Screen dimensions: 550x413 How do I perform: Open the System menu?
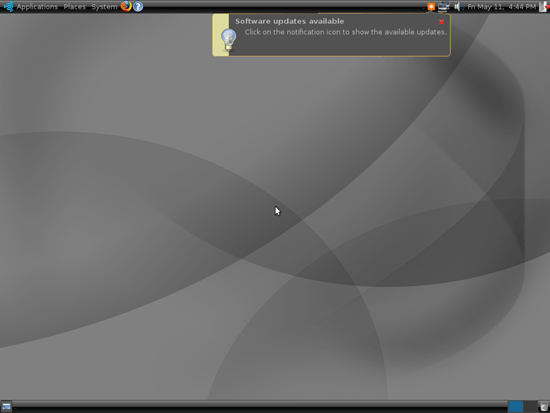coord(104,7)
